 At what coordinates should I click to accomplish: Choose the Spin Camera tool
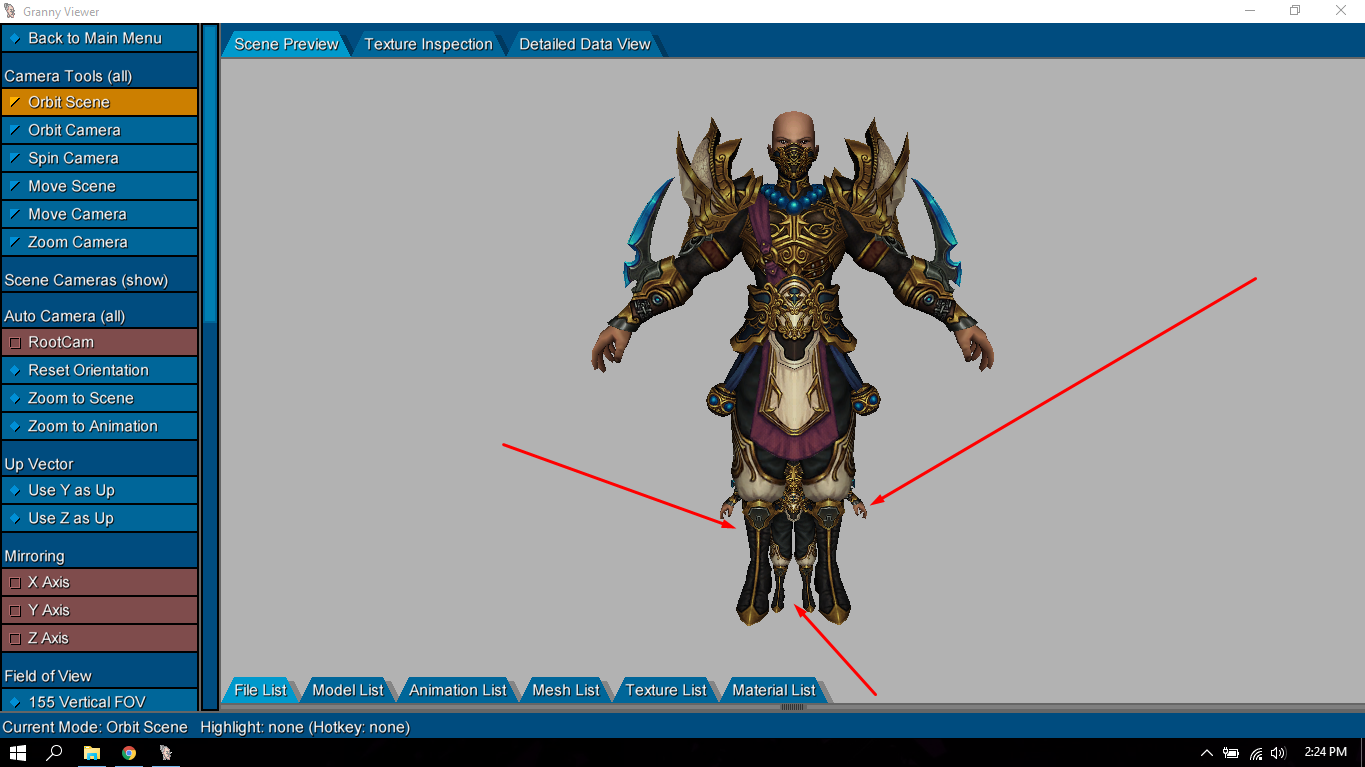(x=99, y=158)
